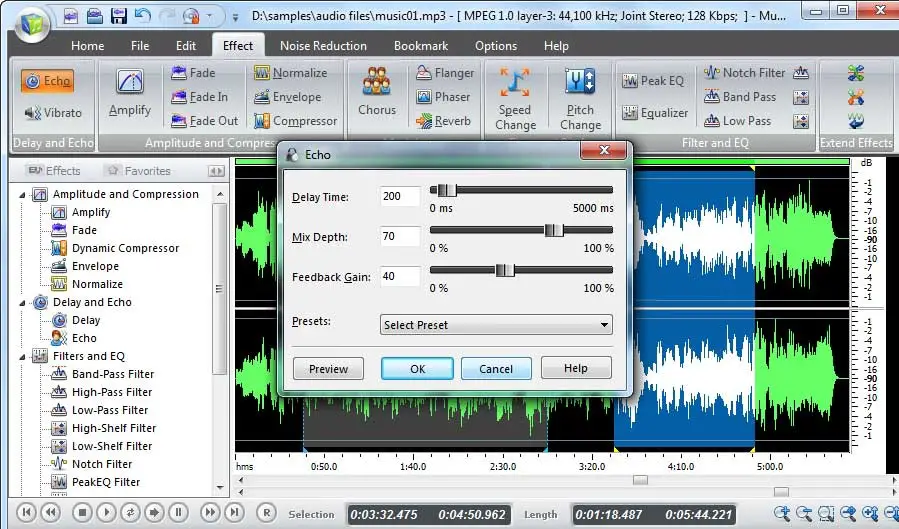
Task: Click the Preview button in Echo dialog
Action: (x=328, y=369)
